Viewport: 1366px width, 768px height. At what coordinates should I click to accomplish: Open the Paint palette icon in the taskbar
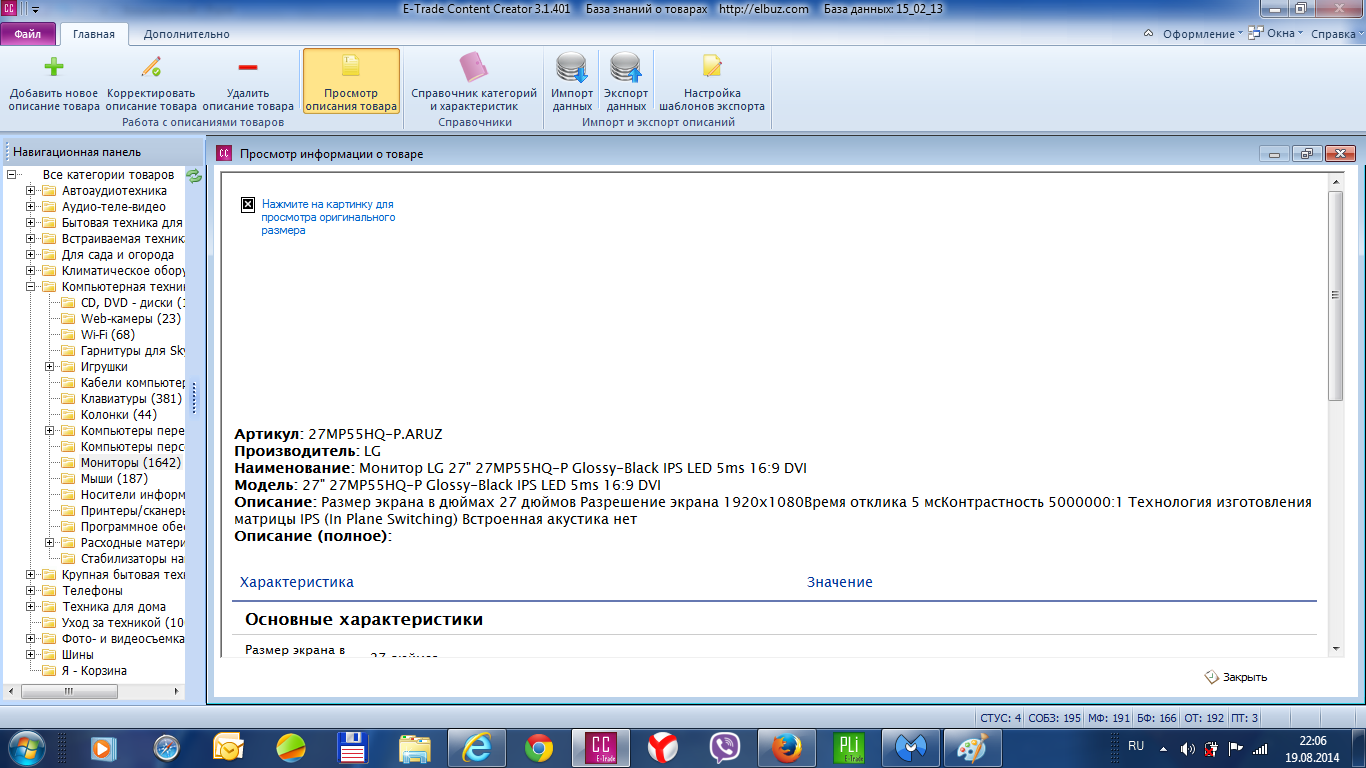973,748
